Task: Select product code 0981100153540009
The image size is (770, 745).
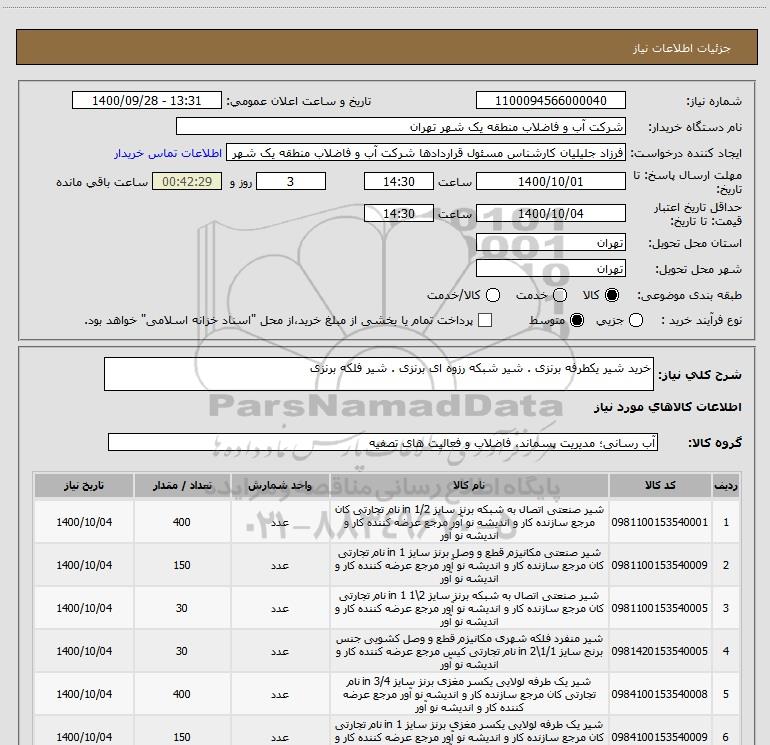Action: coord(660,565)
